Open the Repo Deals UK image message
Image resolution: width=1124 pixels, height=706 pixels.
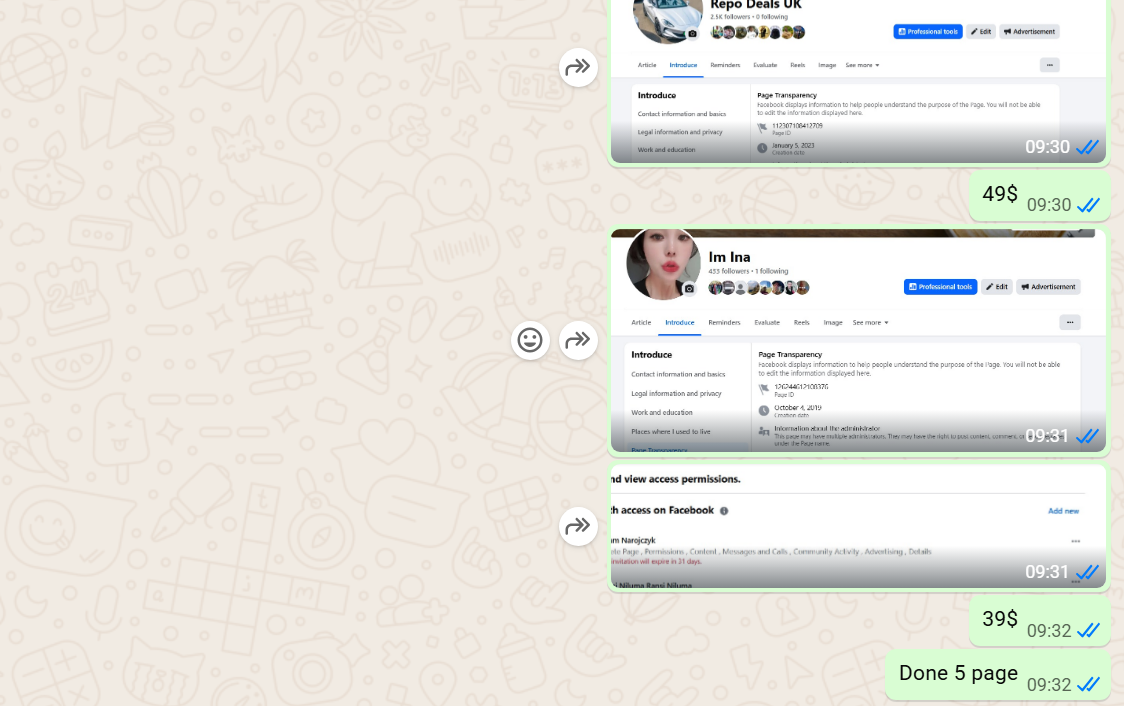858,81
